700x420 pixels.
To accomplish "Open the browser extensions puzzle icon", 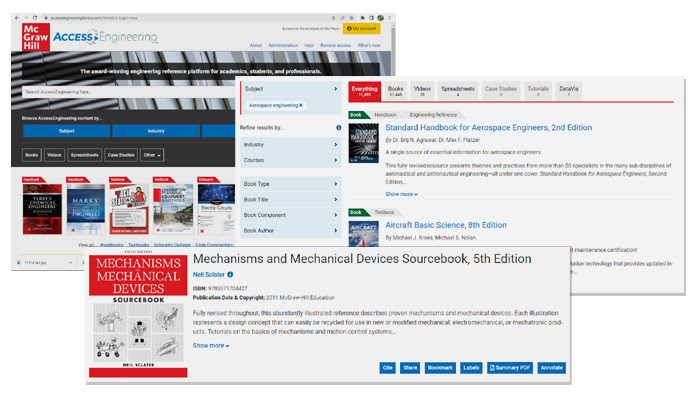I will [362, 18].
